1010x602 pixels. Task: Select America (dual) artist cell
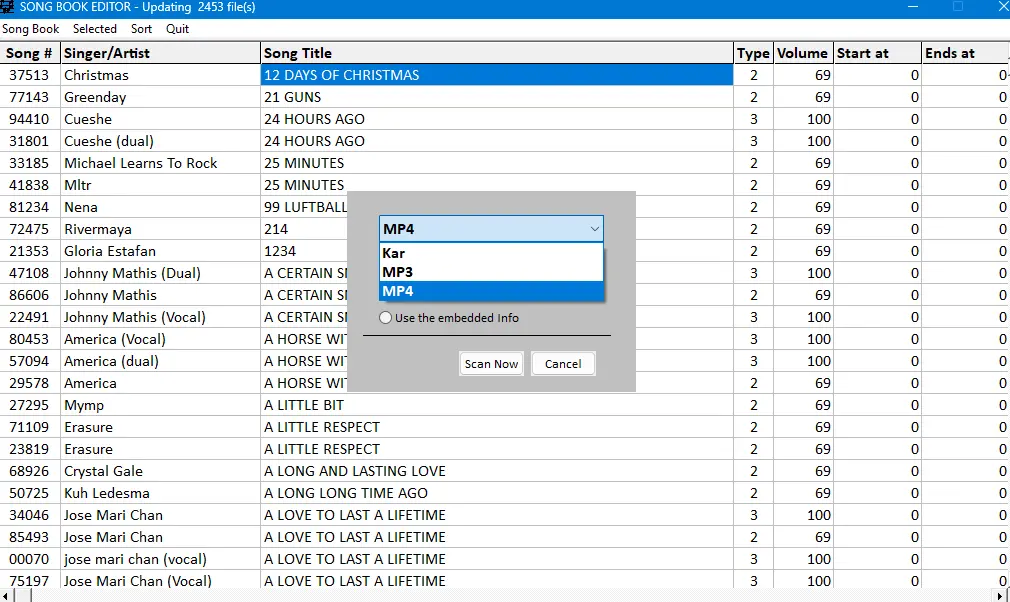(160, 361)
